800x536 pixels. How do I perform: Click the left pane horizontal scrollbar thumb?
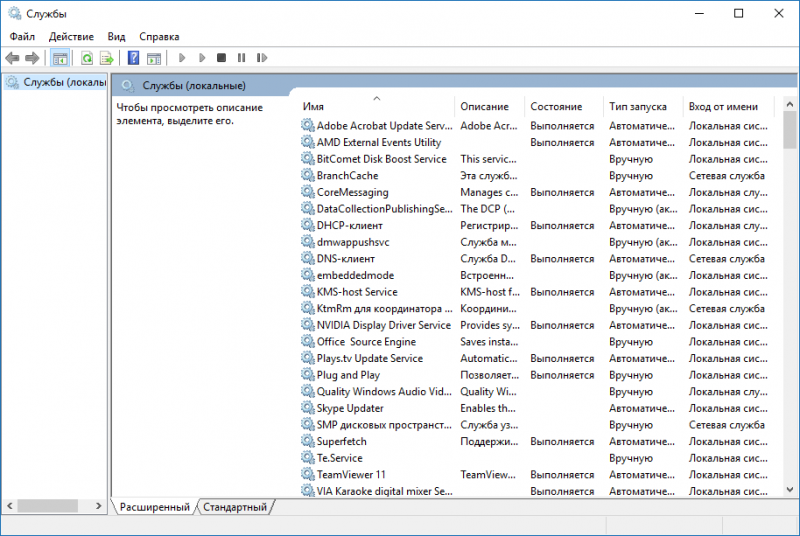click(47, 506)
